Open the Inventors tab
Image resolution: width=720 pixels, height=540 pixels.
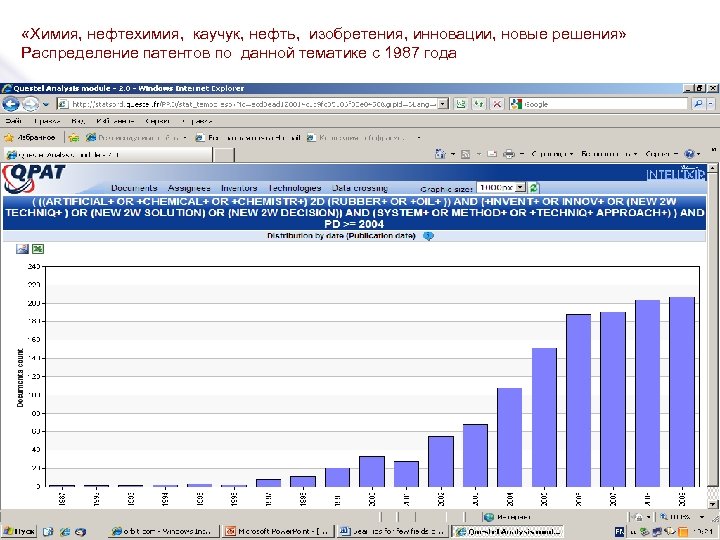point(239,188)
